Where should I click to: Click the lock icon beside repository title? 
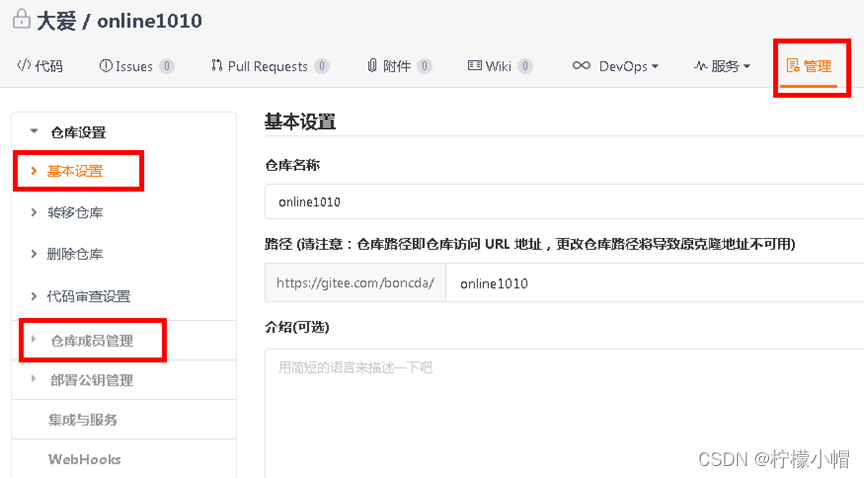click(x=21, y=19)
